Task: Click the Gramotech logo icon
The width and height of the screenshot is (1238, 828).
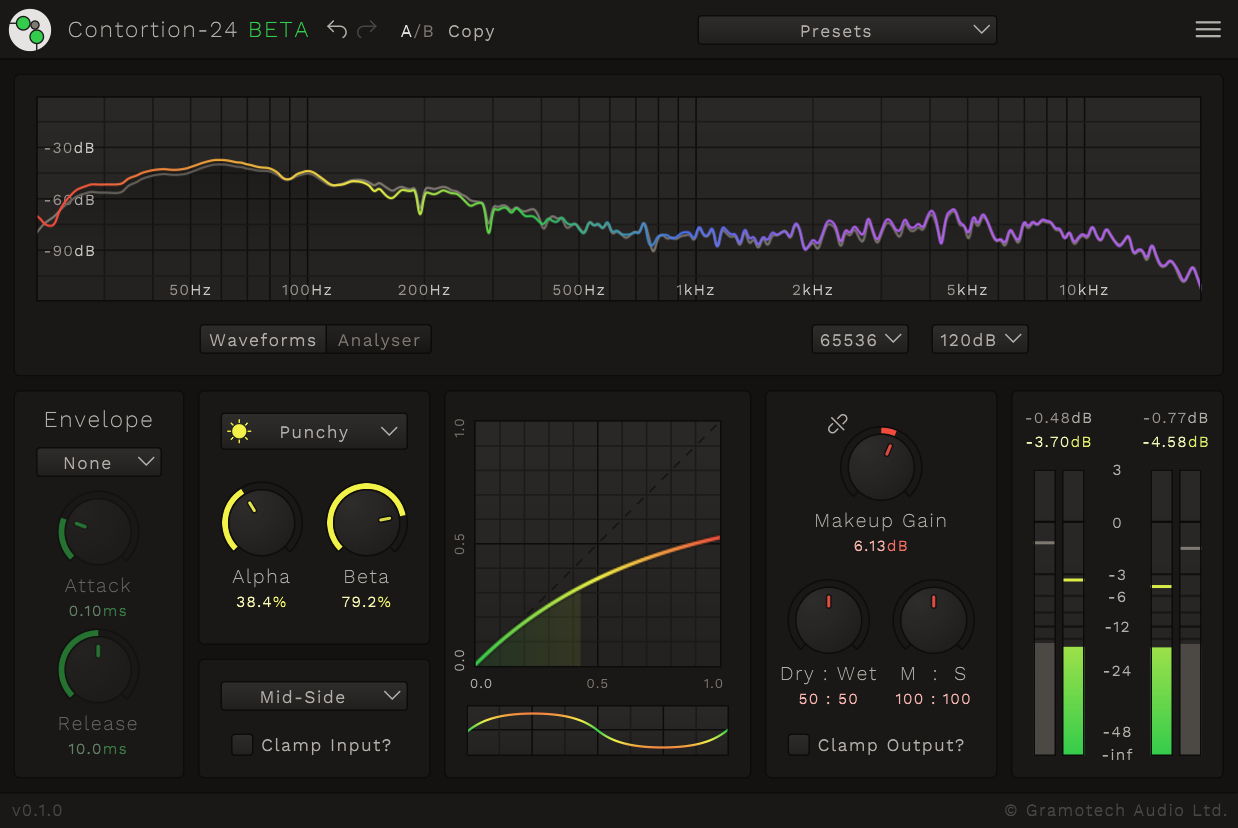Action: pos(29,30)
